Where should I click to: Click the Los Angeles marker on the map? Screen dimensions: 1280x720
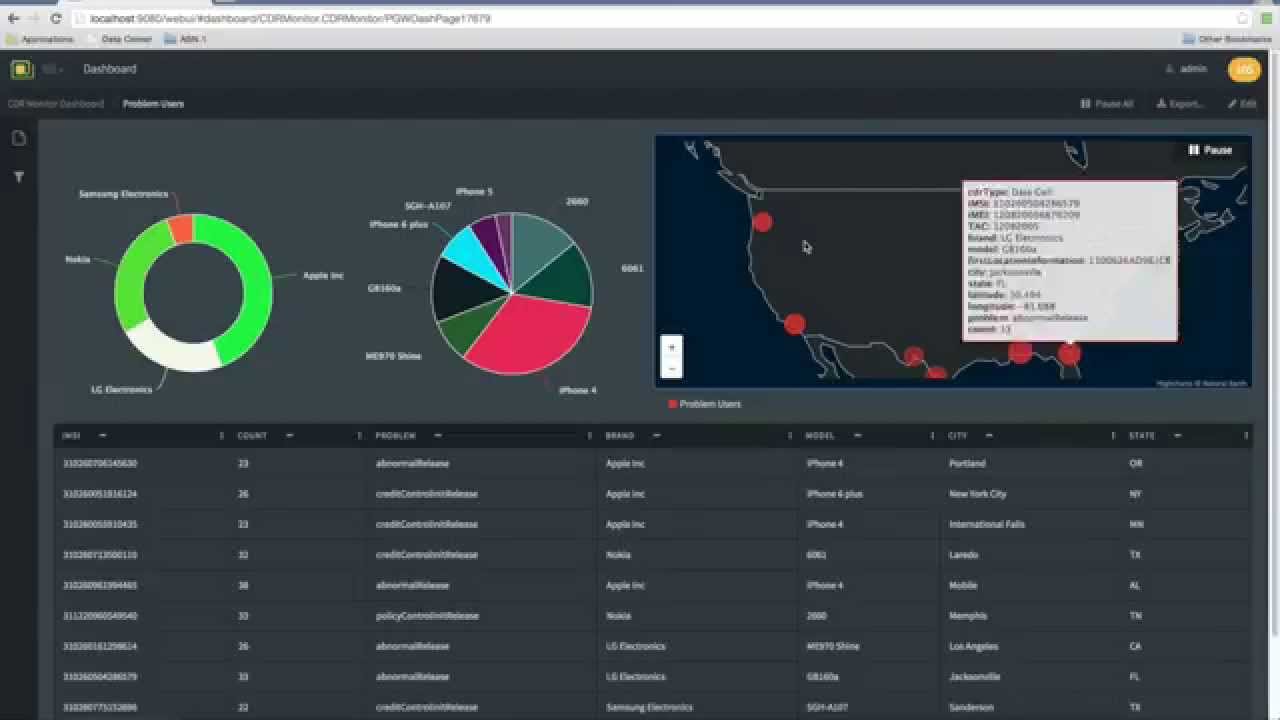(794, 324)
